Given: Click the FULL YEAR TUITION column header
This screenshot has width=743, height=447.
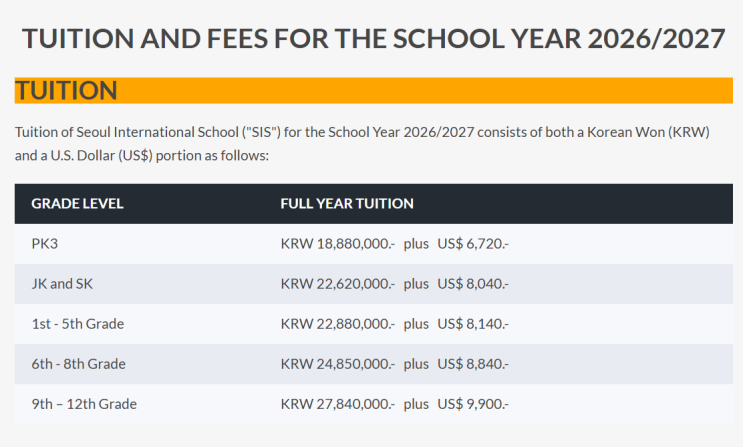Looking at the screenshot, I should [x=346, y=203].
